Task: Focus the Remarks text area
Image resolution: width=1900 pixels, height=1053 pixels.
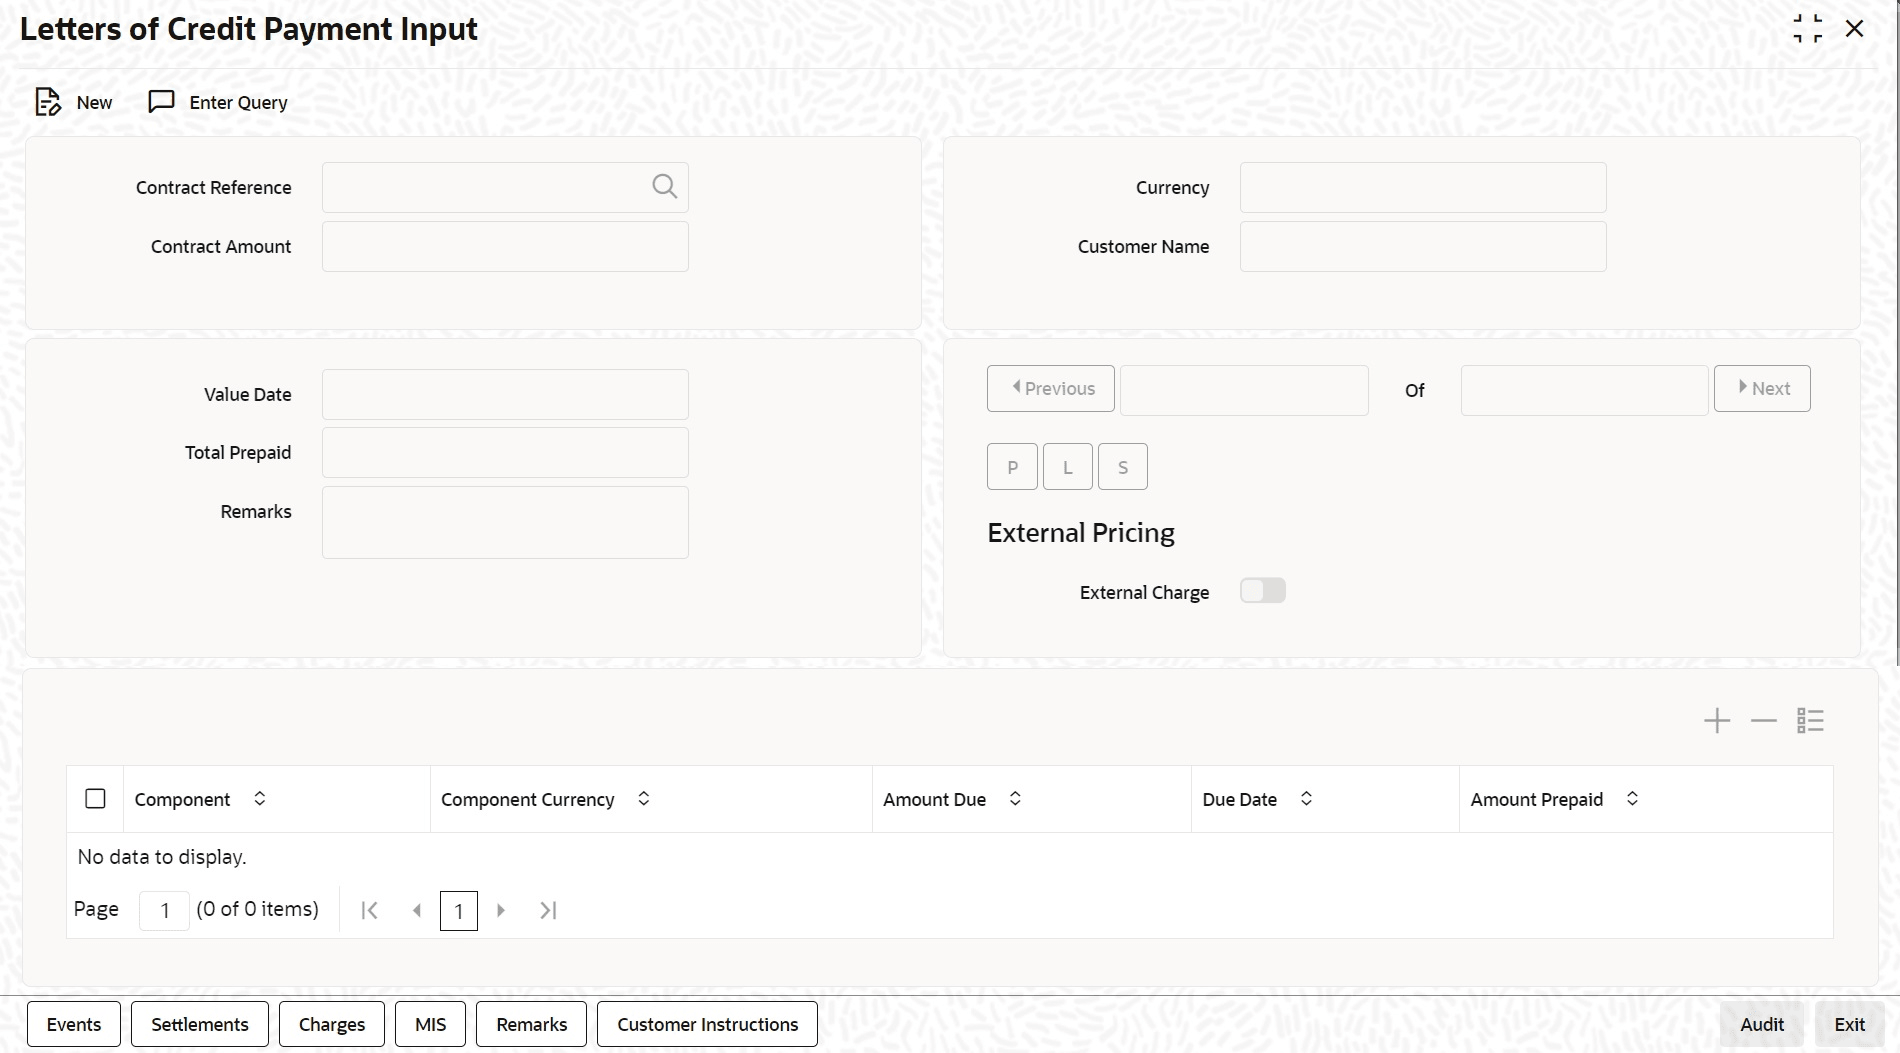Action: tap(505, 522)
